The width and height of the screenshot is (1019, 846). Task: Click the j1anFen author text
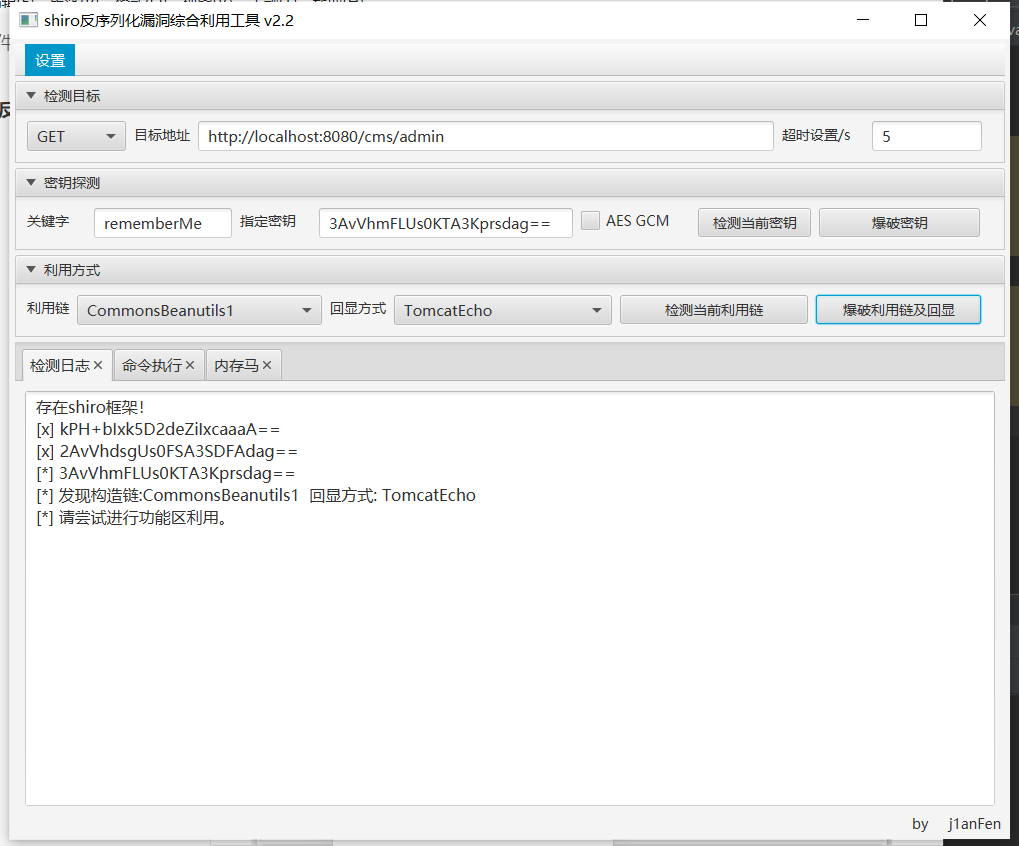pos(974,824)
